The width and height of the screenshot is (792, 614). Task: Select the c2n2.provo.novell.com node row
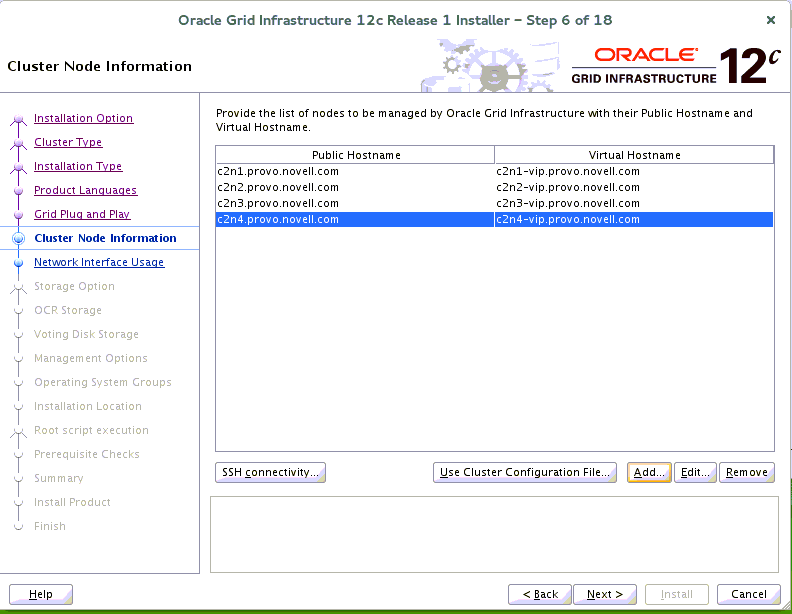278,187
